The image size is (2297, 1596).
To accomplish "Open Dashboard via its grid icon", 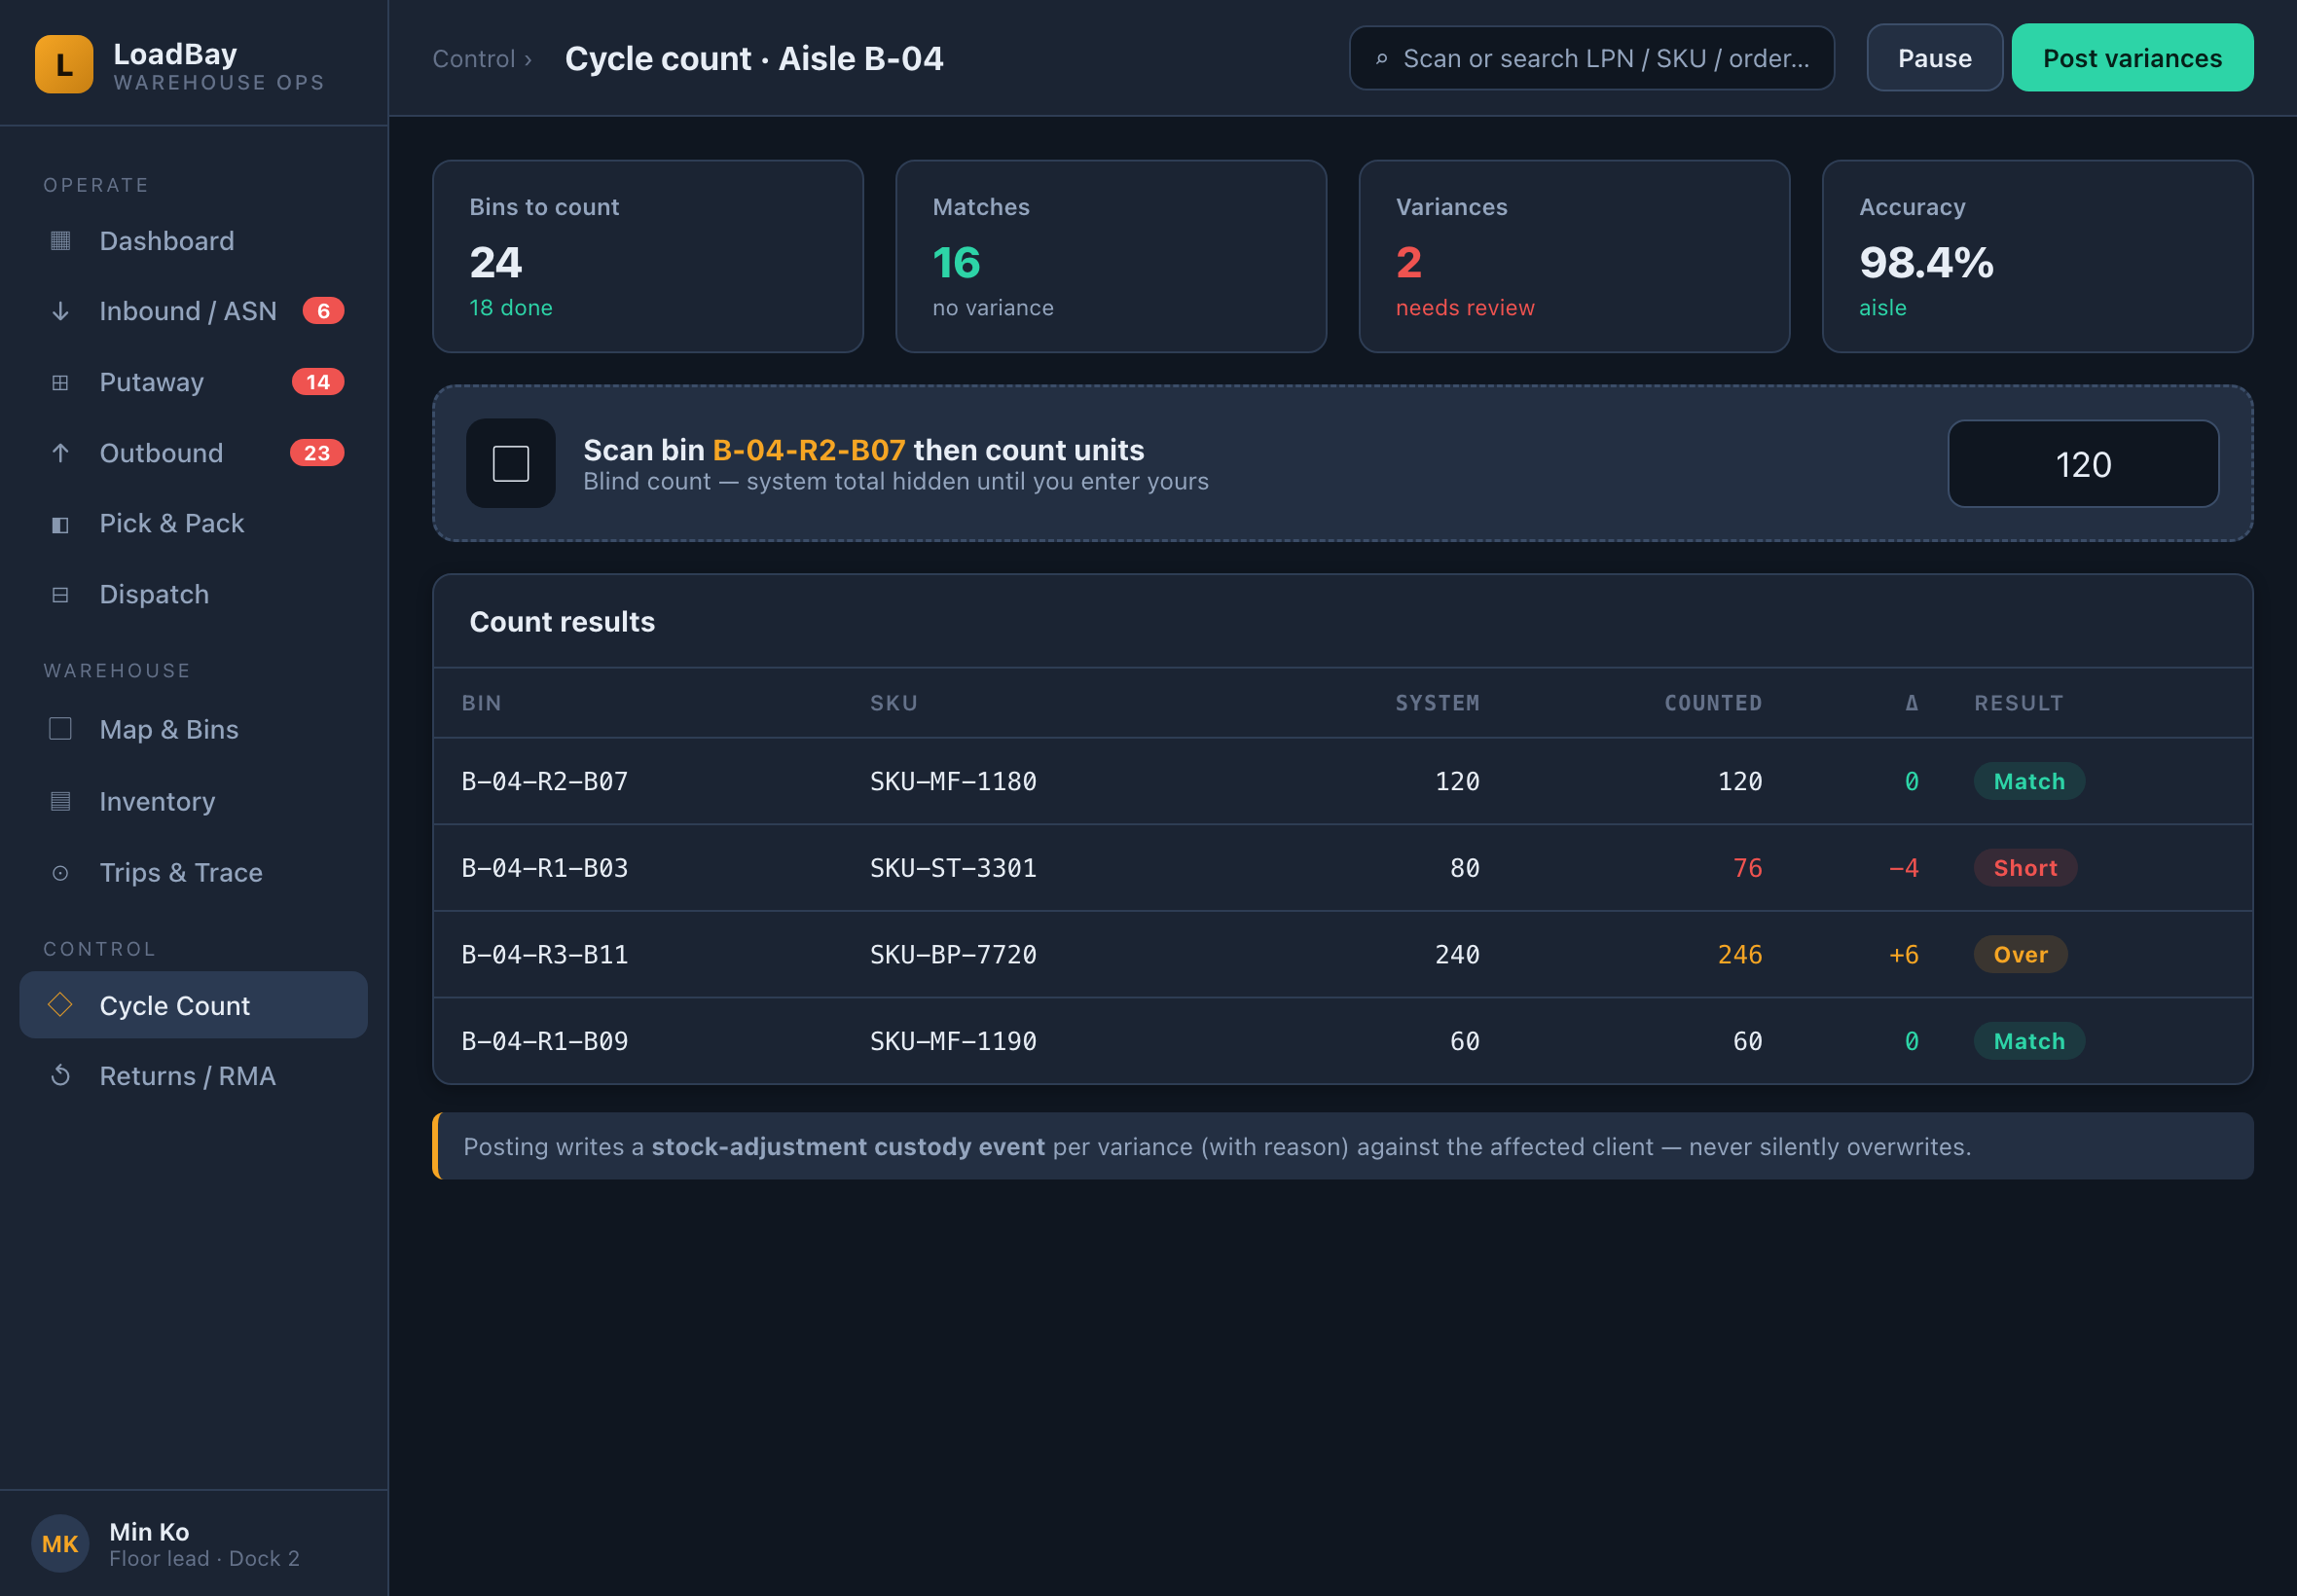I will 60,241.
